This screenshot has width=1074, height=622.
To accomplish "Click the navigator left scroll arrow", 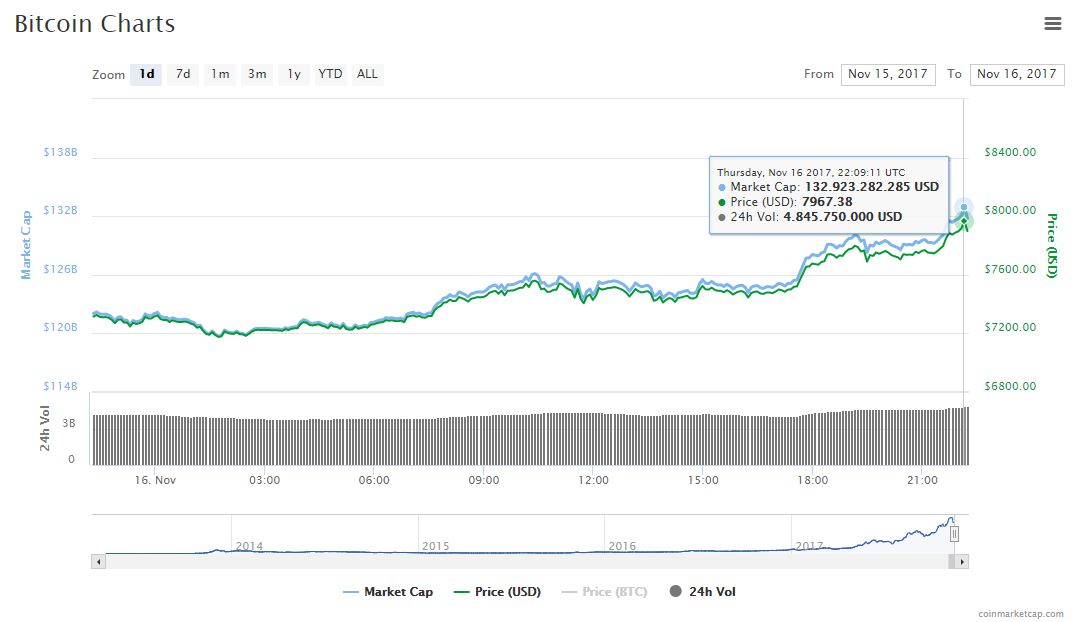I will point(99,562).
